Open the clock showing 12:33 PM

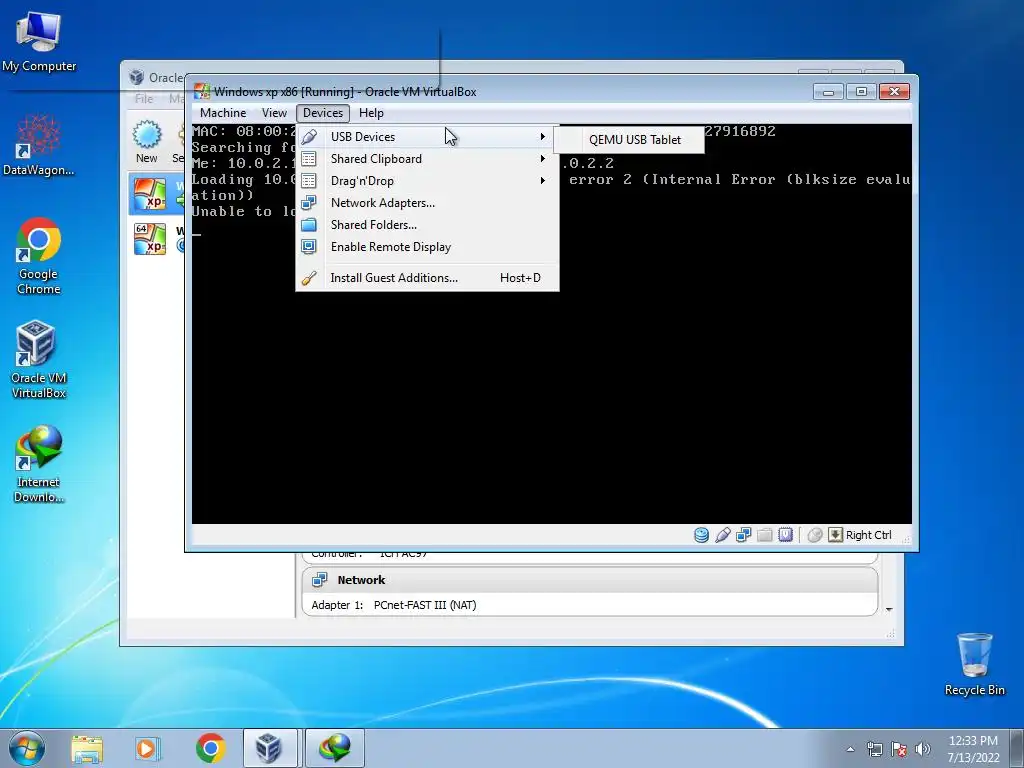coord(973,749)
